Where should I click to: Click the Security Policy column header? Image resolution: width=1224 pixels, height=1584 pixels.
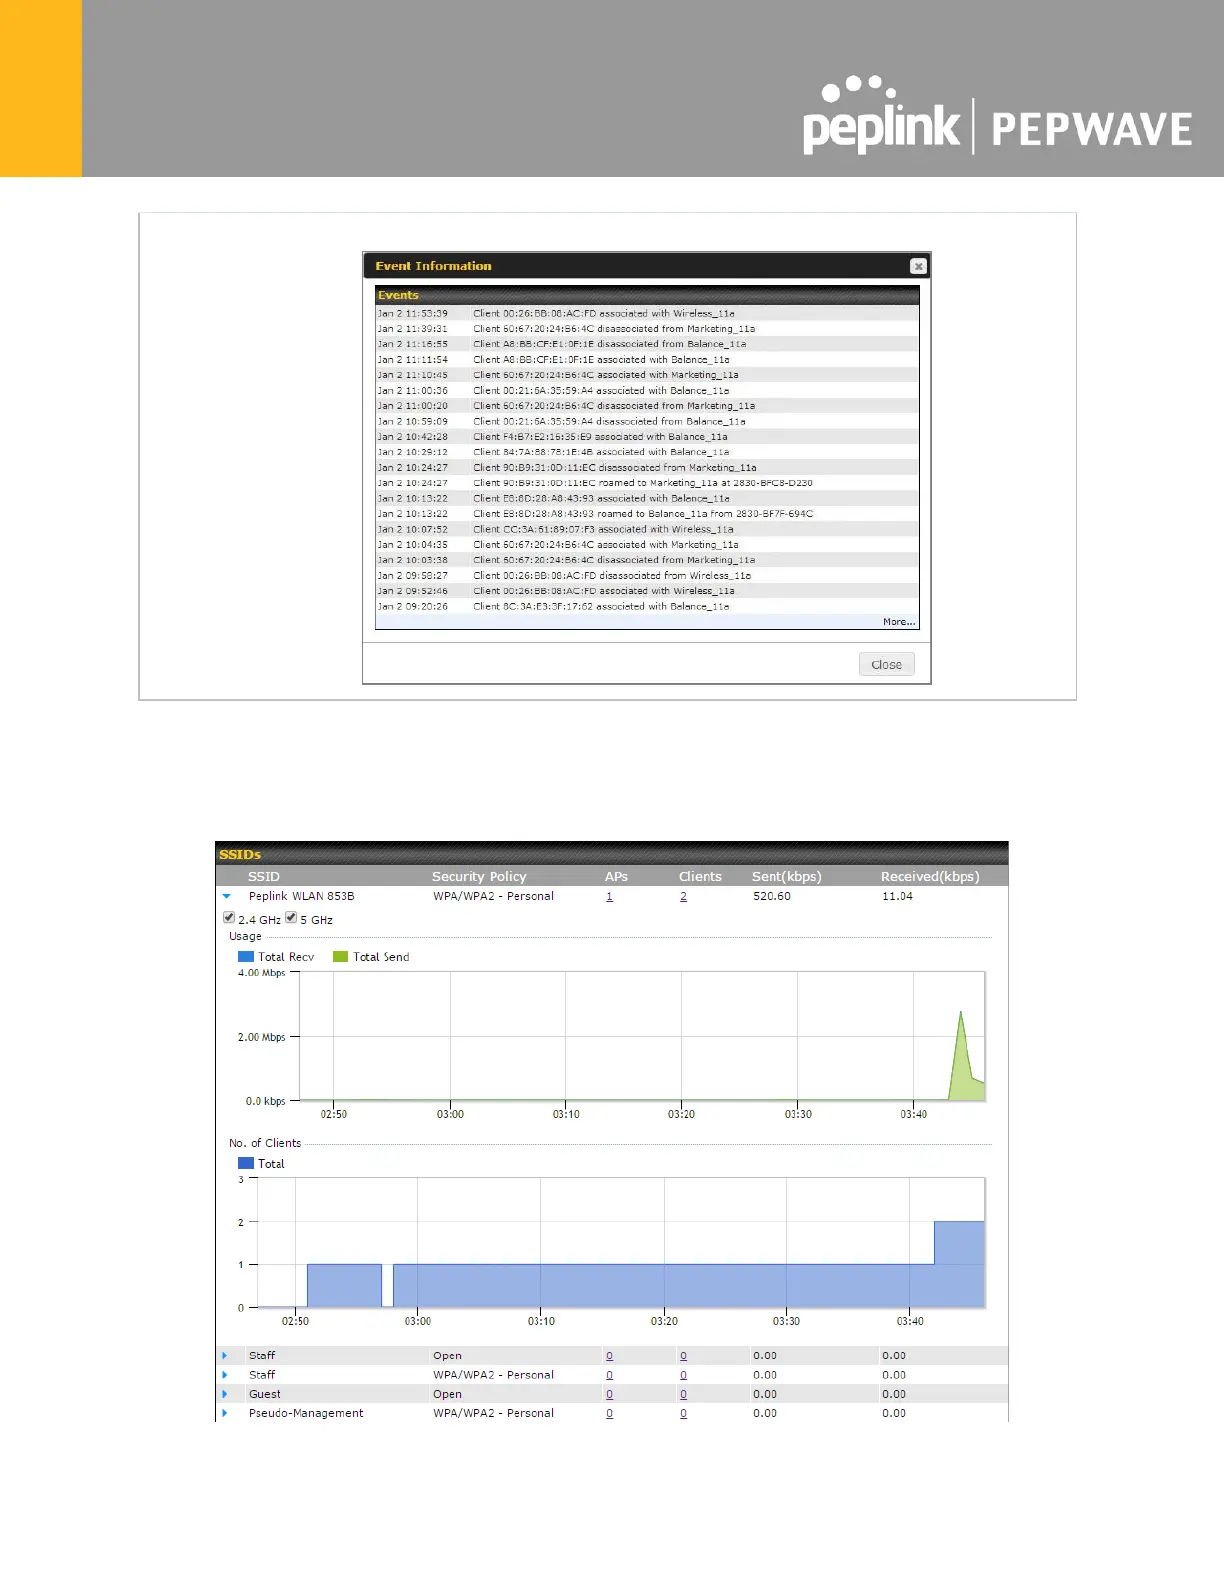click(479, 876)
